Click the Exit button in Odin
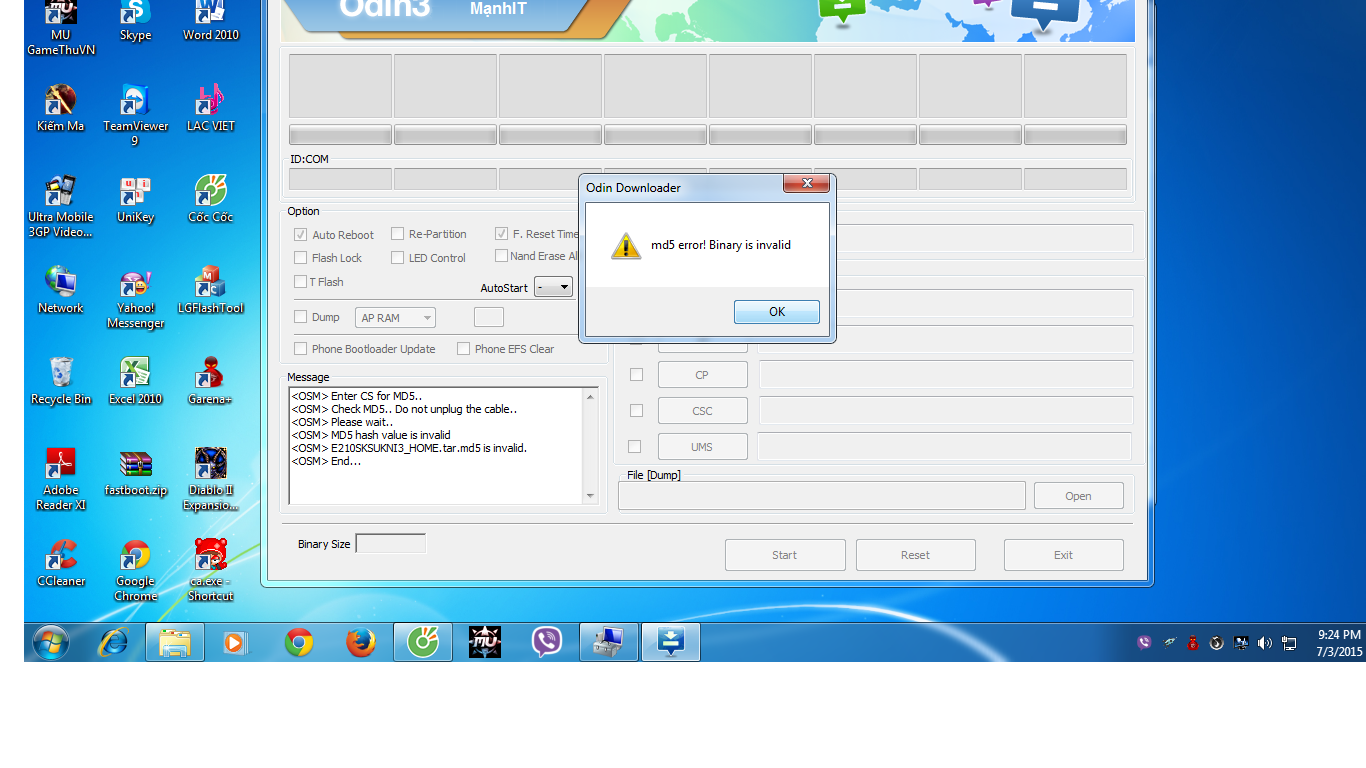Viewport: 1366px width, 768px height. pyautogui.click(x=1063, y=555)
